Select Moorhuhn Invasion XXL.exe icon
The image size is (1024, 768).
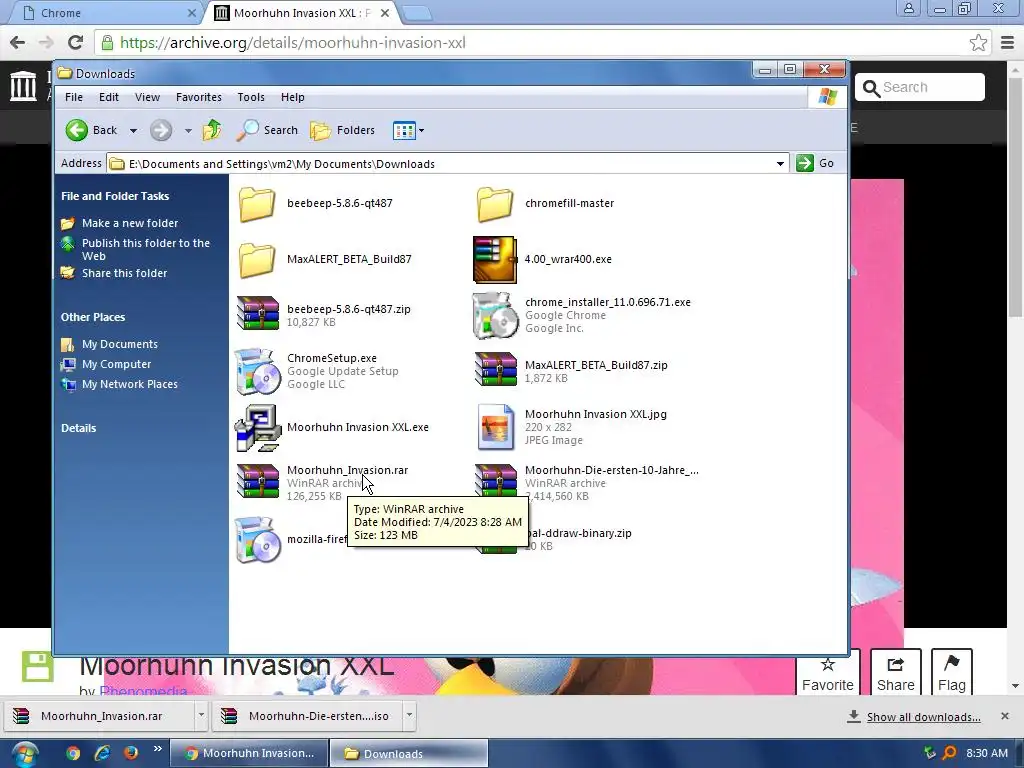257,428
